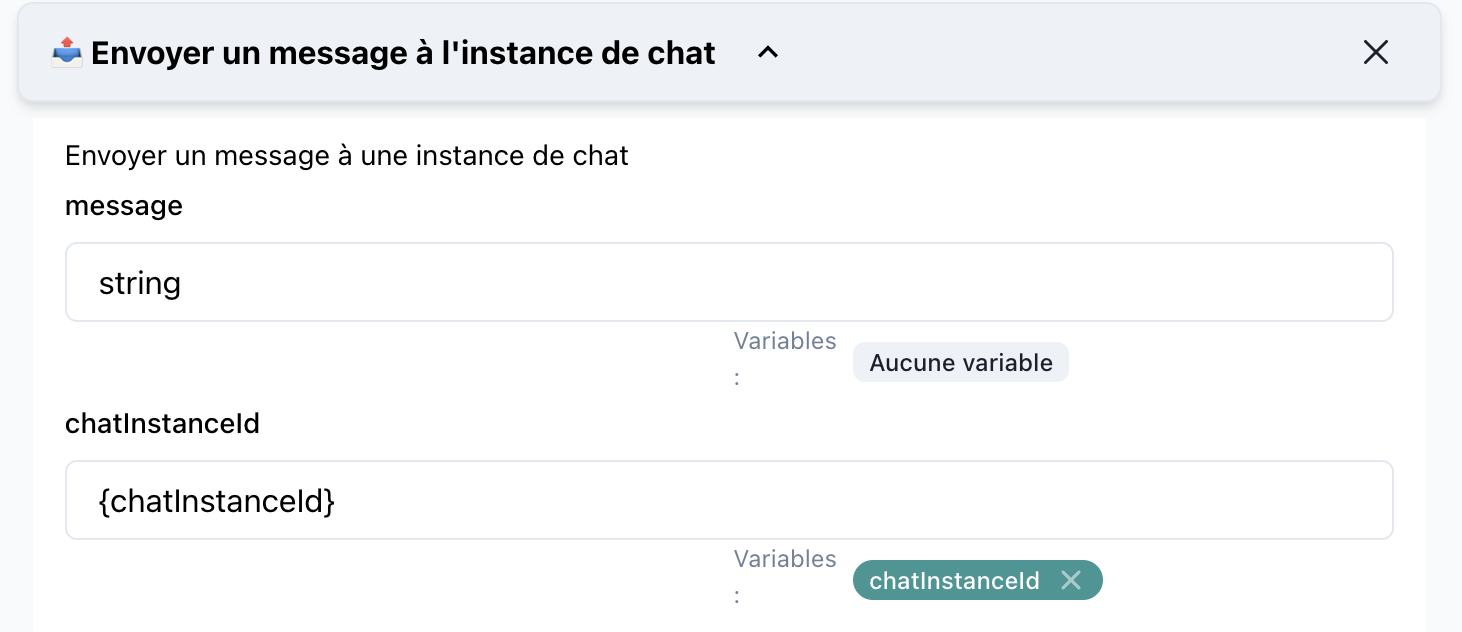Click the chatInstanceId field label
This screenshot has height=632, width=1462.
(x=162, y=424)
